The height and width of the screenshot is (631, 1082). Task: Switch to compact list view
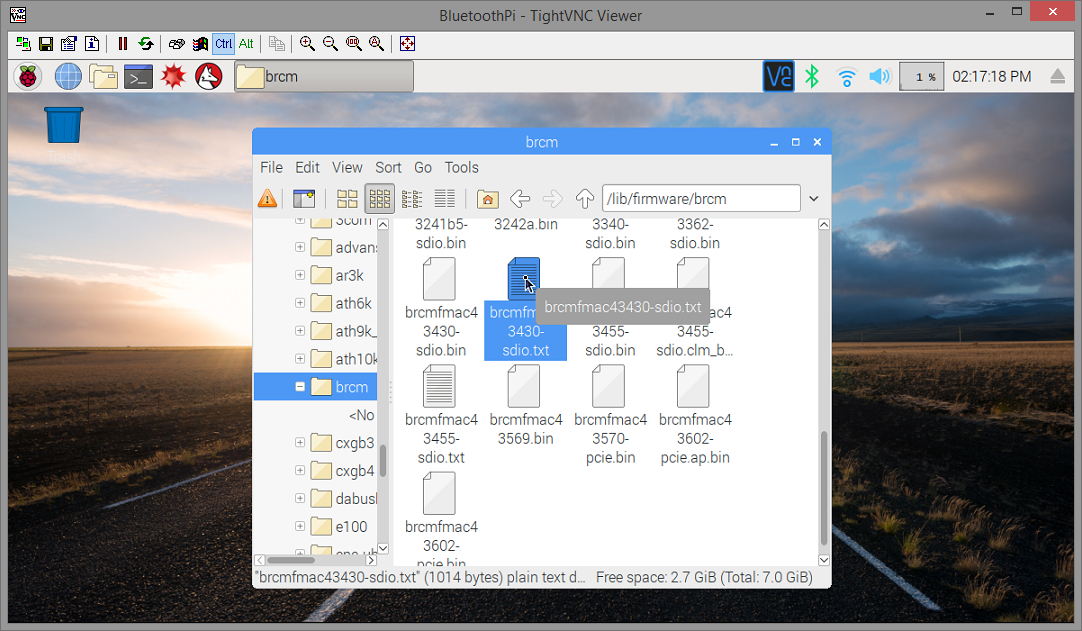(x=412, y=199)
